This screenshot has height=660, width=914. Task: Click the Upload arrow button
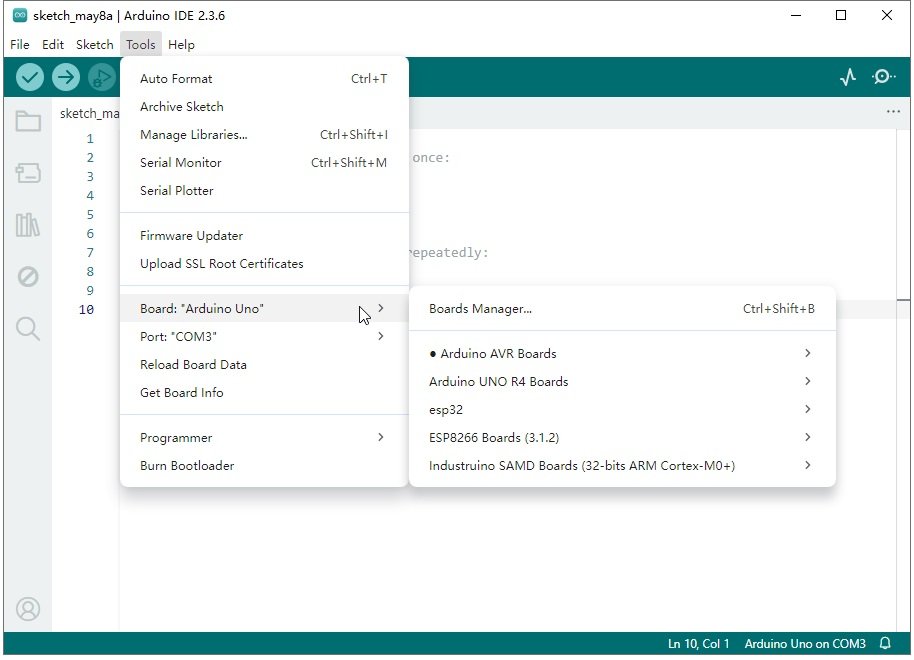(x=66, y=77)
